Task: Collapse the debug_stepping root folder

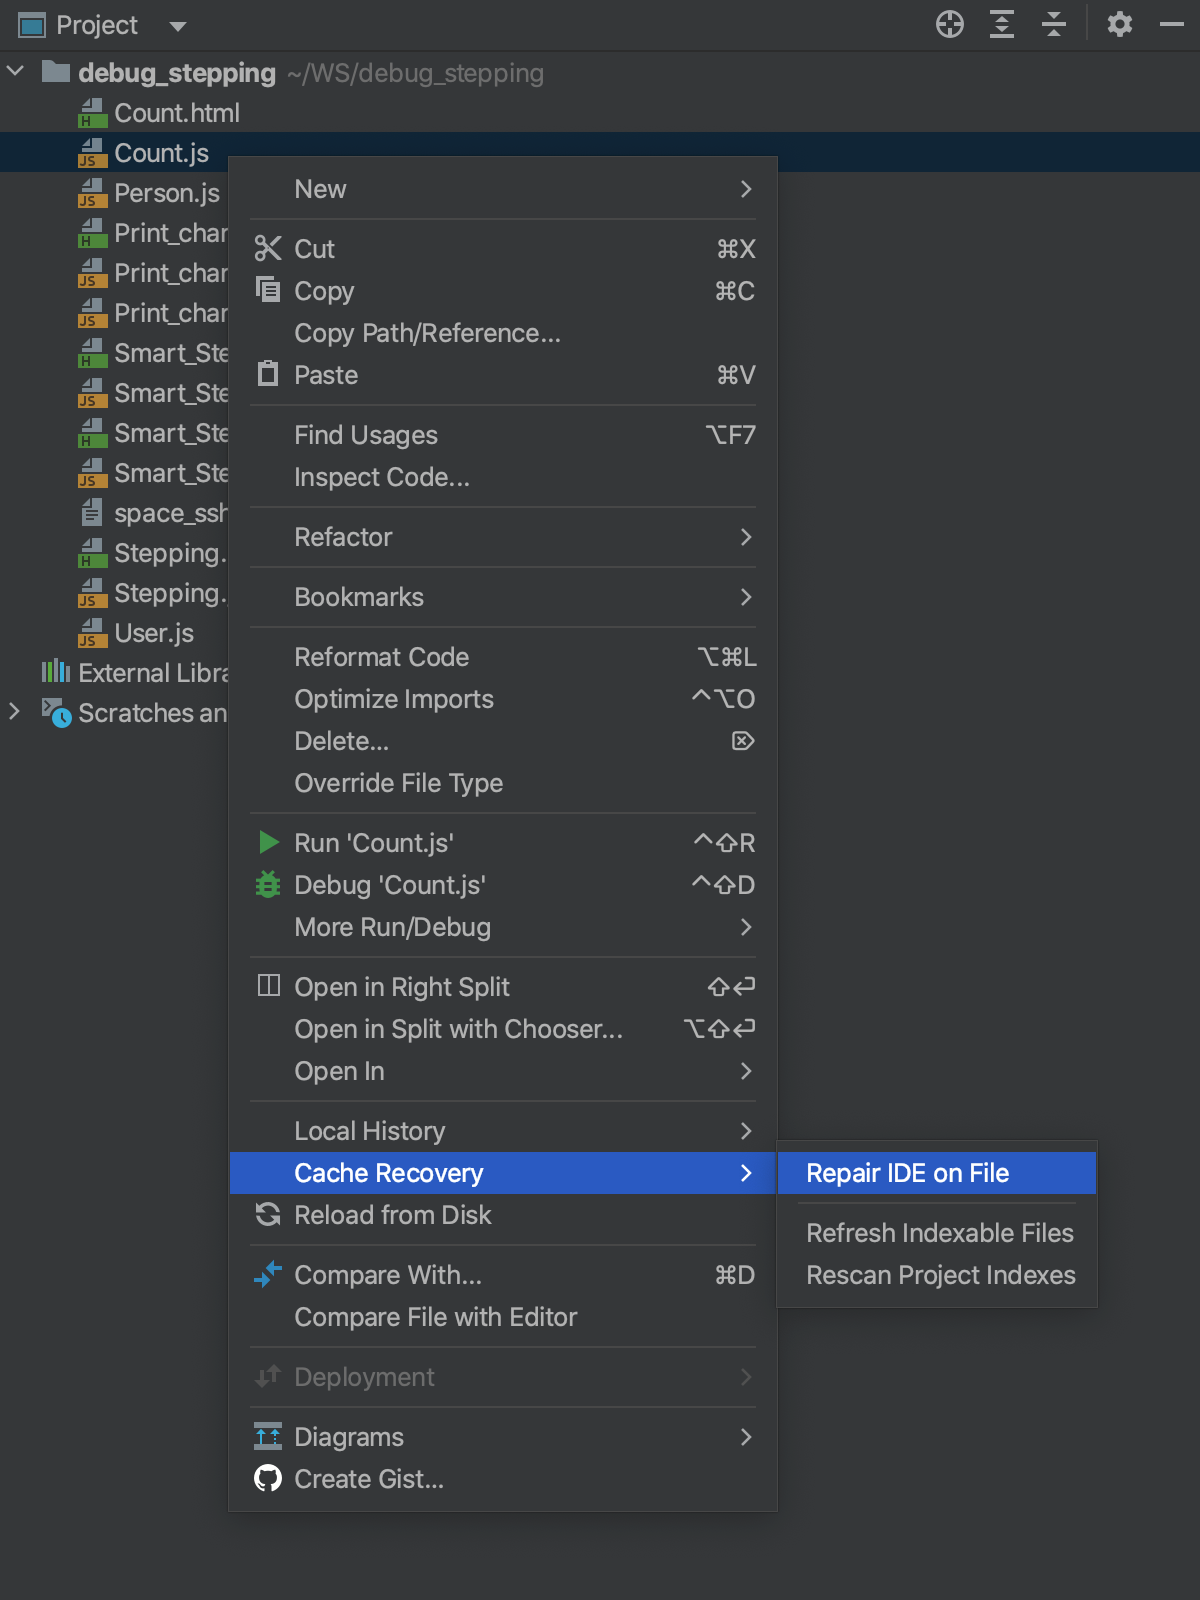Action: pos(16,72)
